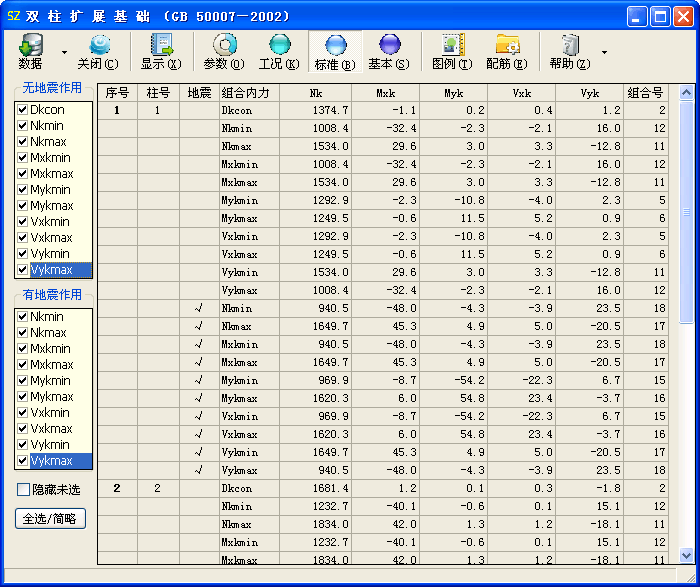
Task: Click the 关闭 toolbar icon
Action: 98,45
